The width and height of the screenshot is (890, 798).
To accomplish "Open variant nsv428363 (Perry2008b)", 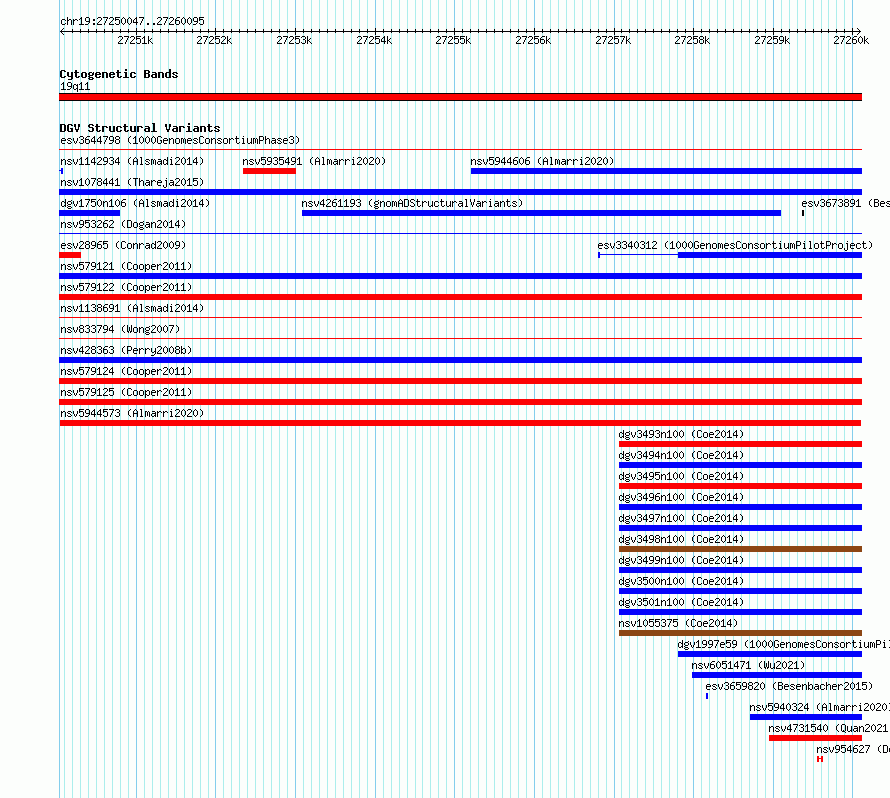I will tap(126, 350).
